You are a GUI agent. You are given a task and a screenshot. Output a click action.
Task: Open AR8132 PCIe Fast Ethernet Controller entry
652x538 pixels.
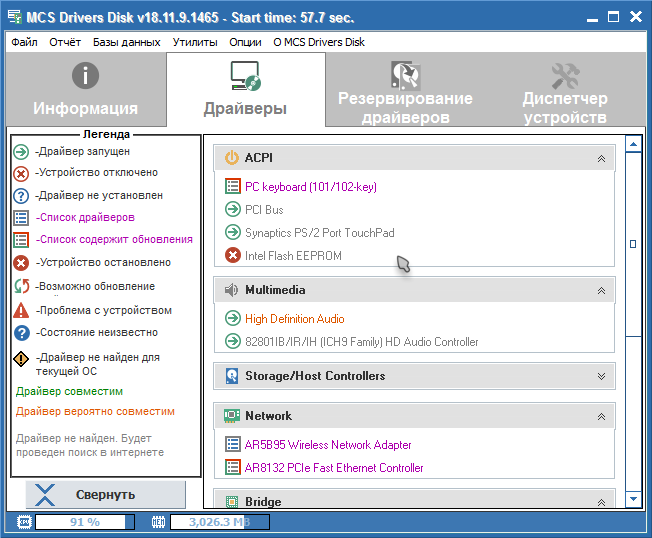pos(333,468)
